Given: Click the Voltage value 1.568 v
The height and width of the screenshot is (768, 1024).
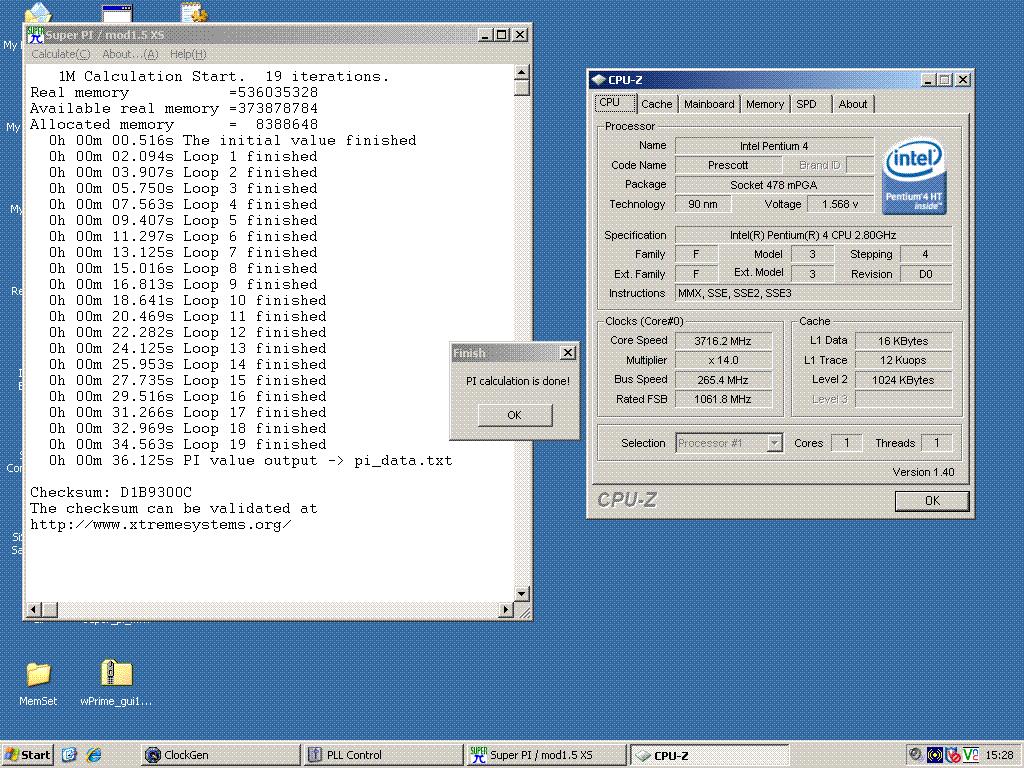Looking at the screenshot, I should pyautogui.click(x=840, y=204).
